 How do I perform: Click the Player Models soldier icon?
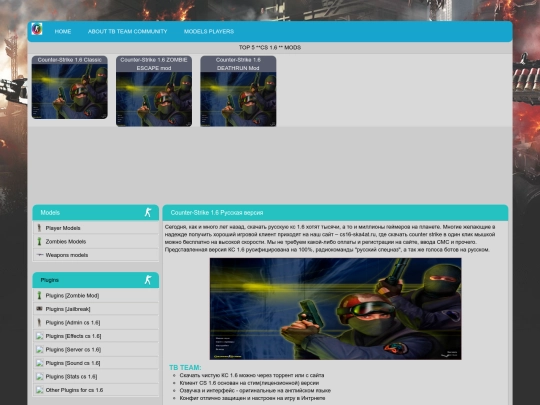point(39,228)
